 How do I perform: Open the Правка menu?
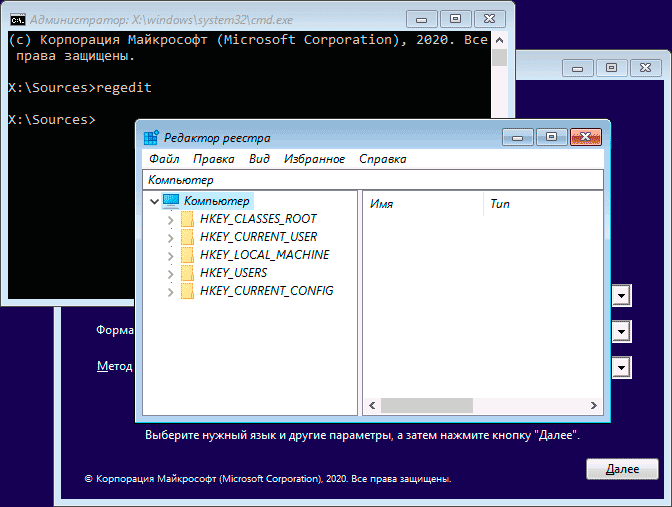213,159
